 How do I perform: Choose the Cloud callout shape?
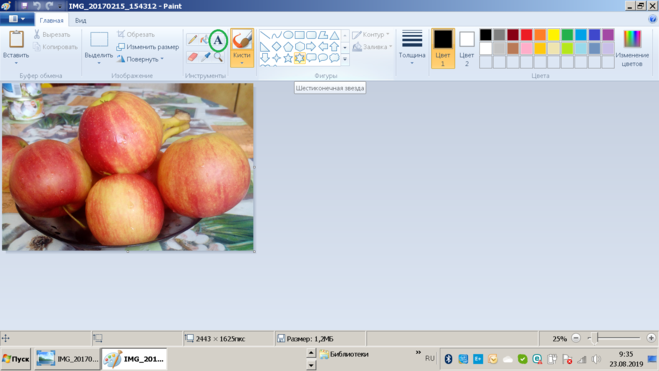coord(334,58)
